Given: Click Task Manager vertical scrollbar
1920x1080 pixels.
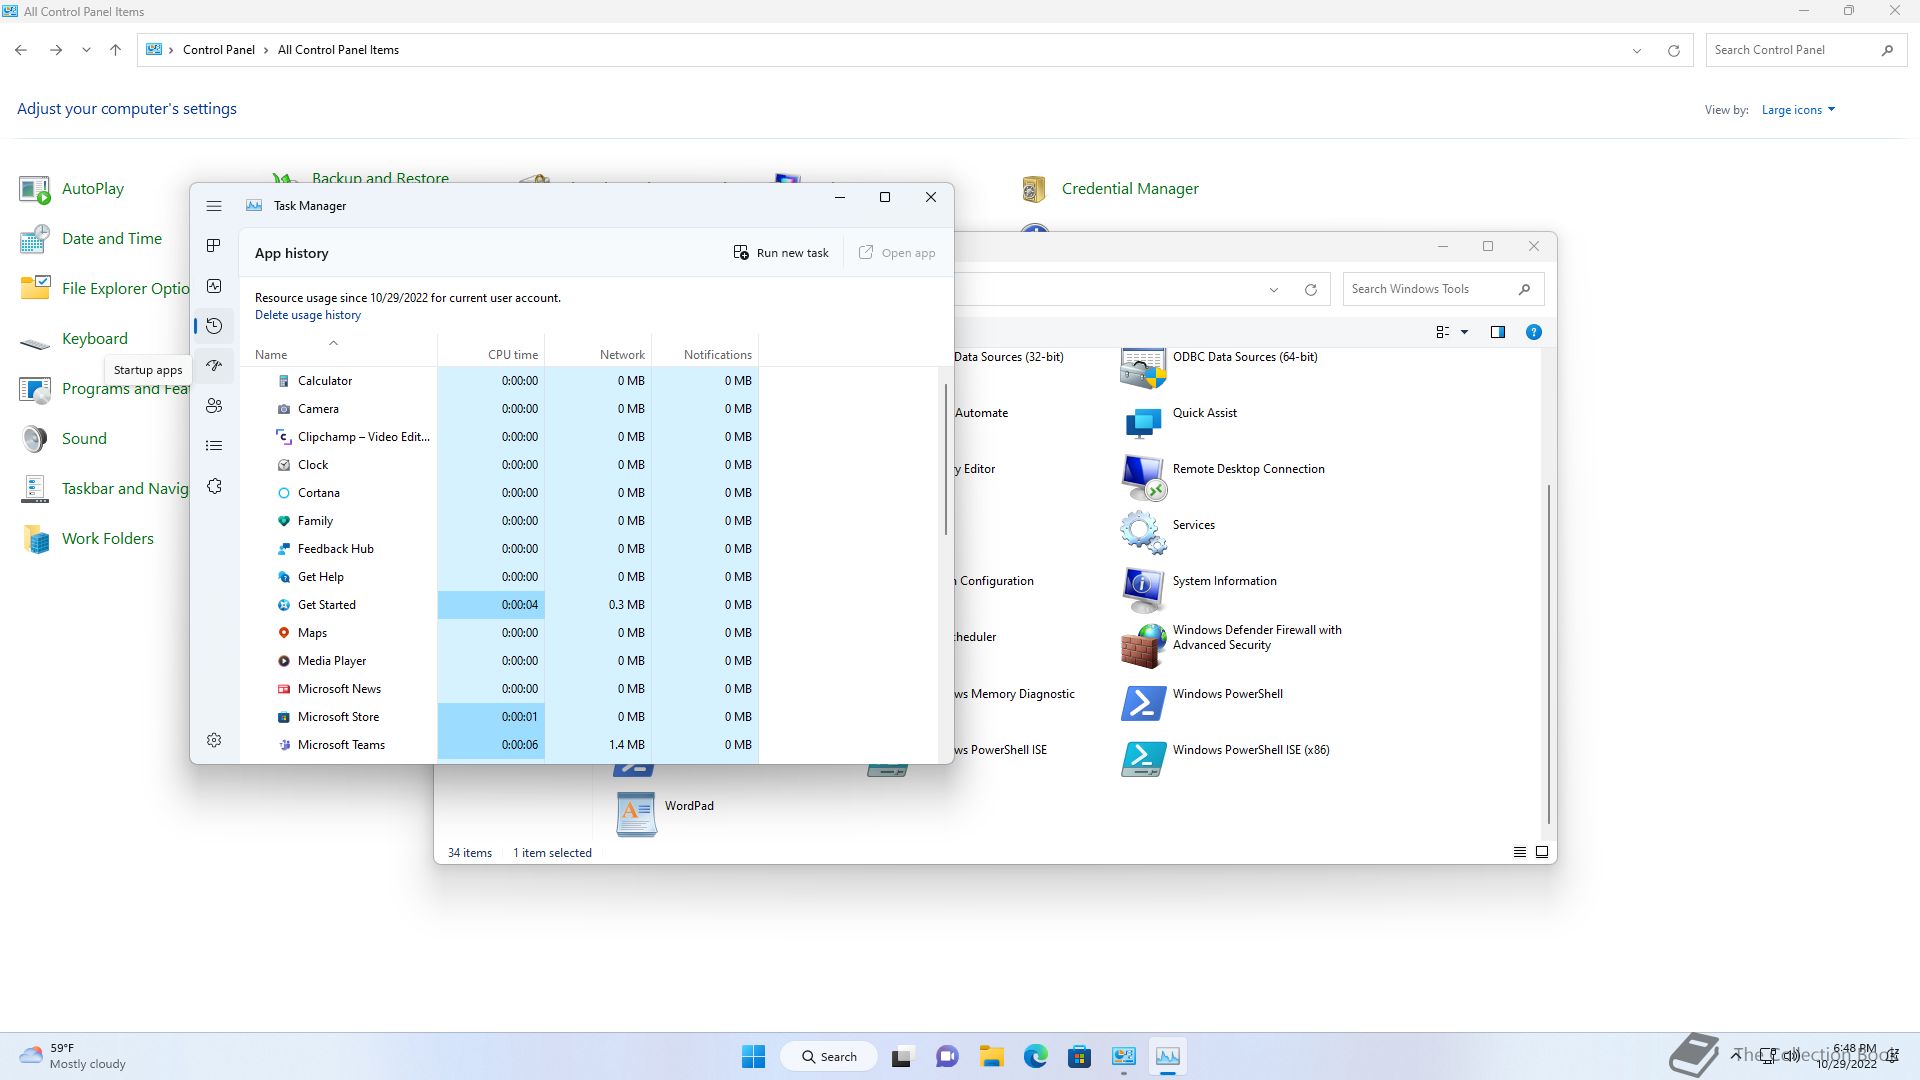Looking at the screenshot, I should (945, 459).
